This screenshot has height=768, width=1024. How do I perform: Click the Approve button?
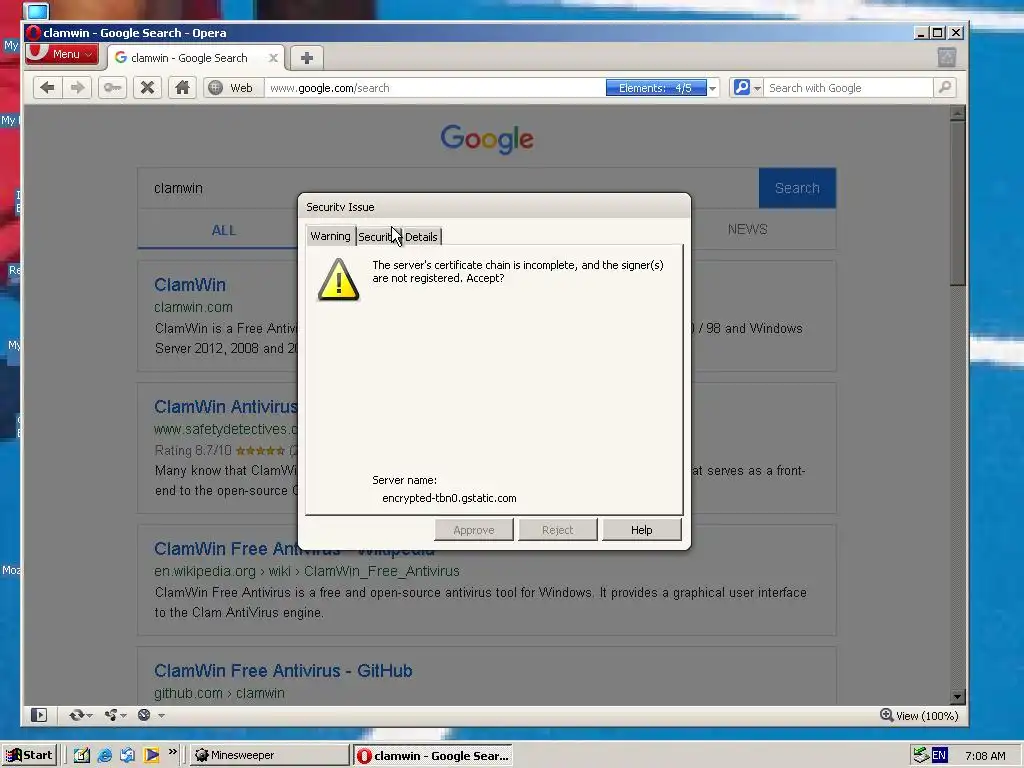click(x=473, y=530)
